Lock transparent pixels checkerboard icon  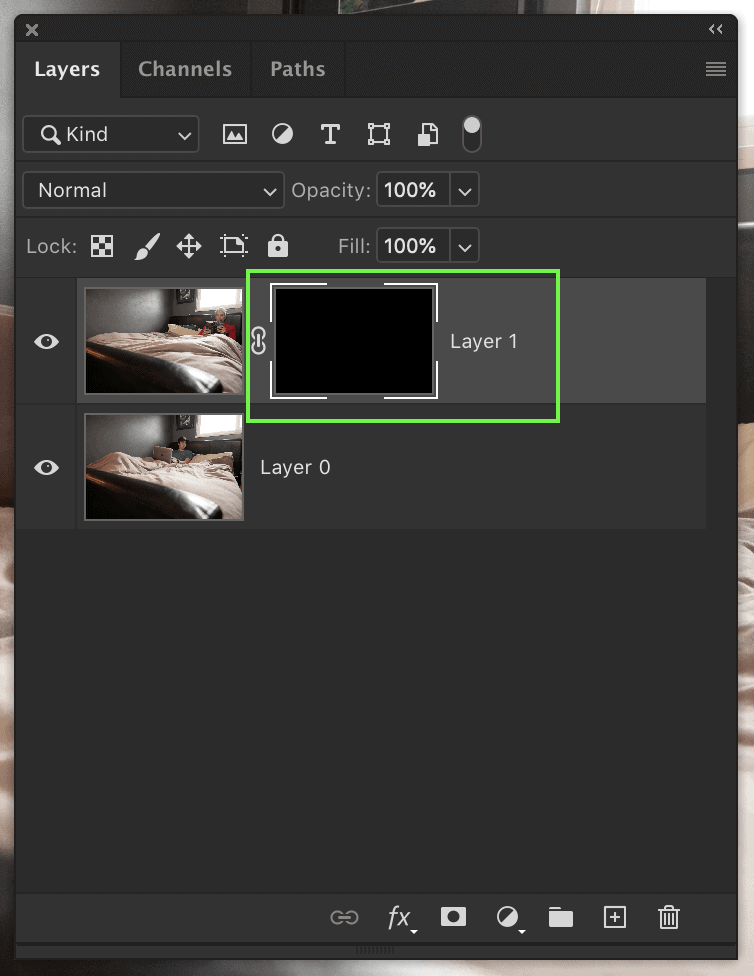(x=102, y=246)
